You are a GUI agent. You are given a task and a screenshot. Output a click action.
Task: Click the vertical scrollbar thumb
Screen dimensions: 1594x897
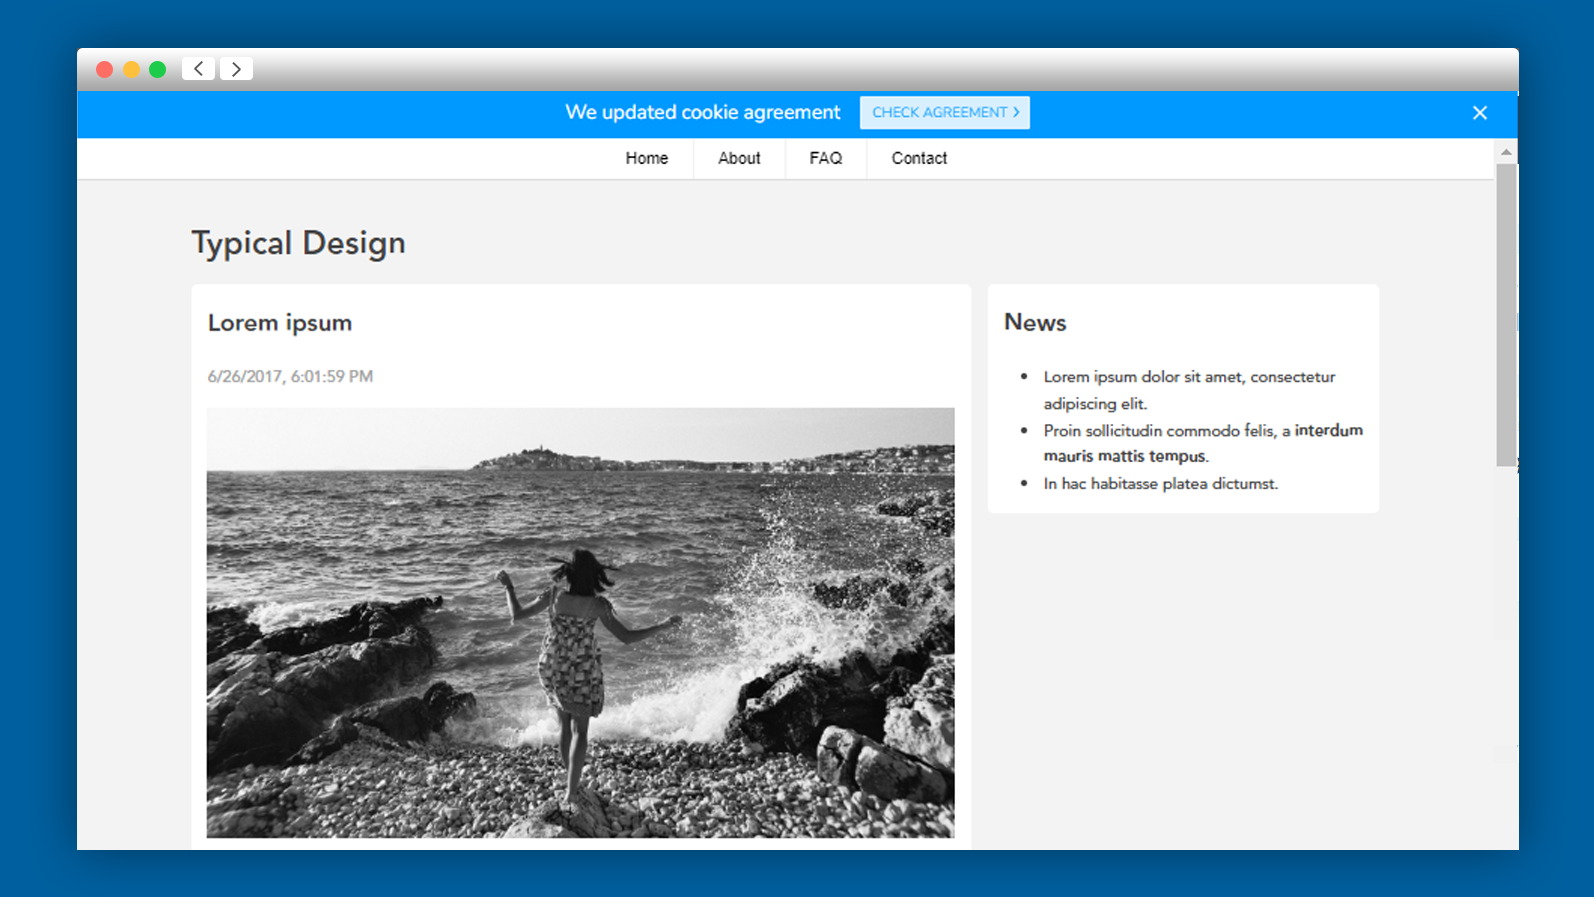pos(1505,314)
